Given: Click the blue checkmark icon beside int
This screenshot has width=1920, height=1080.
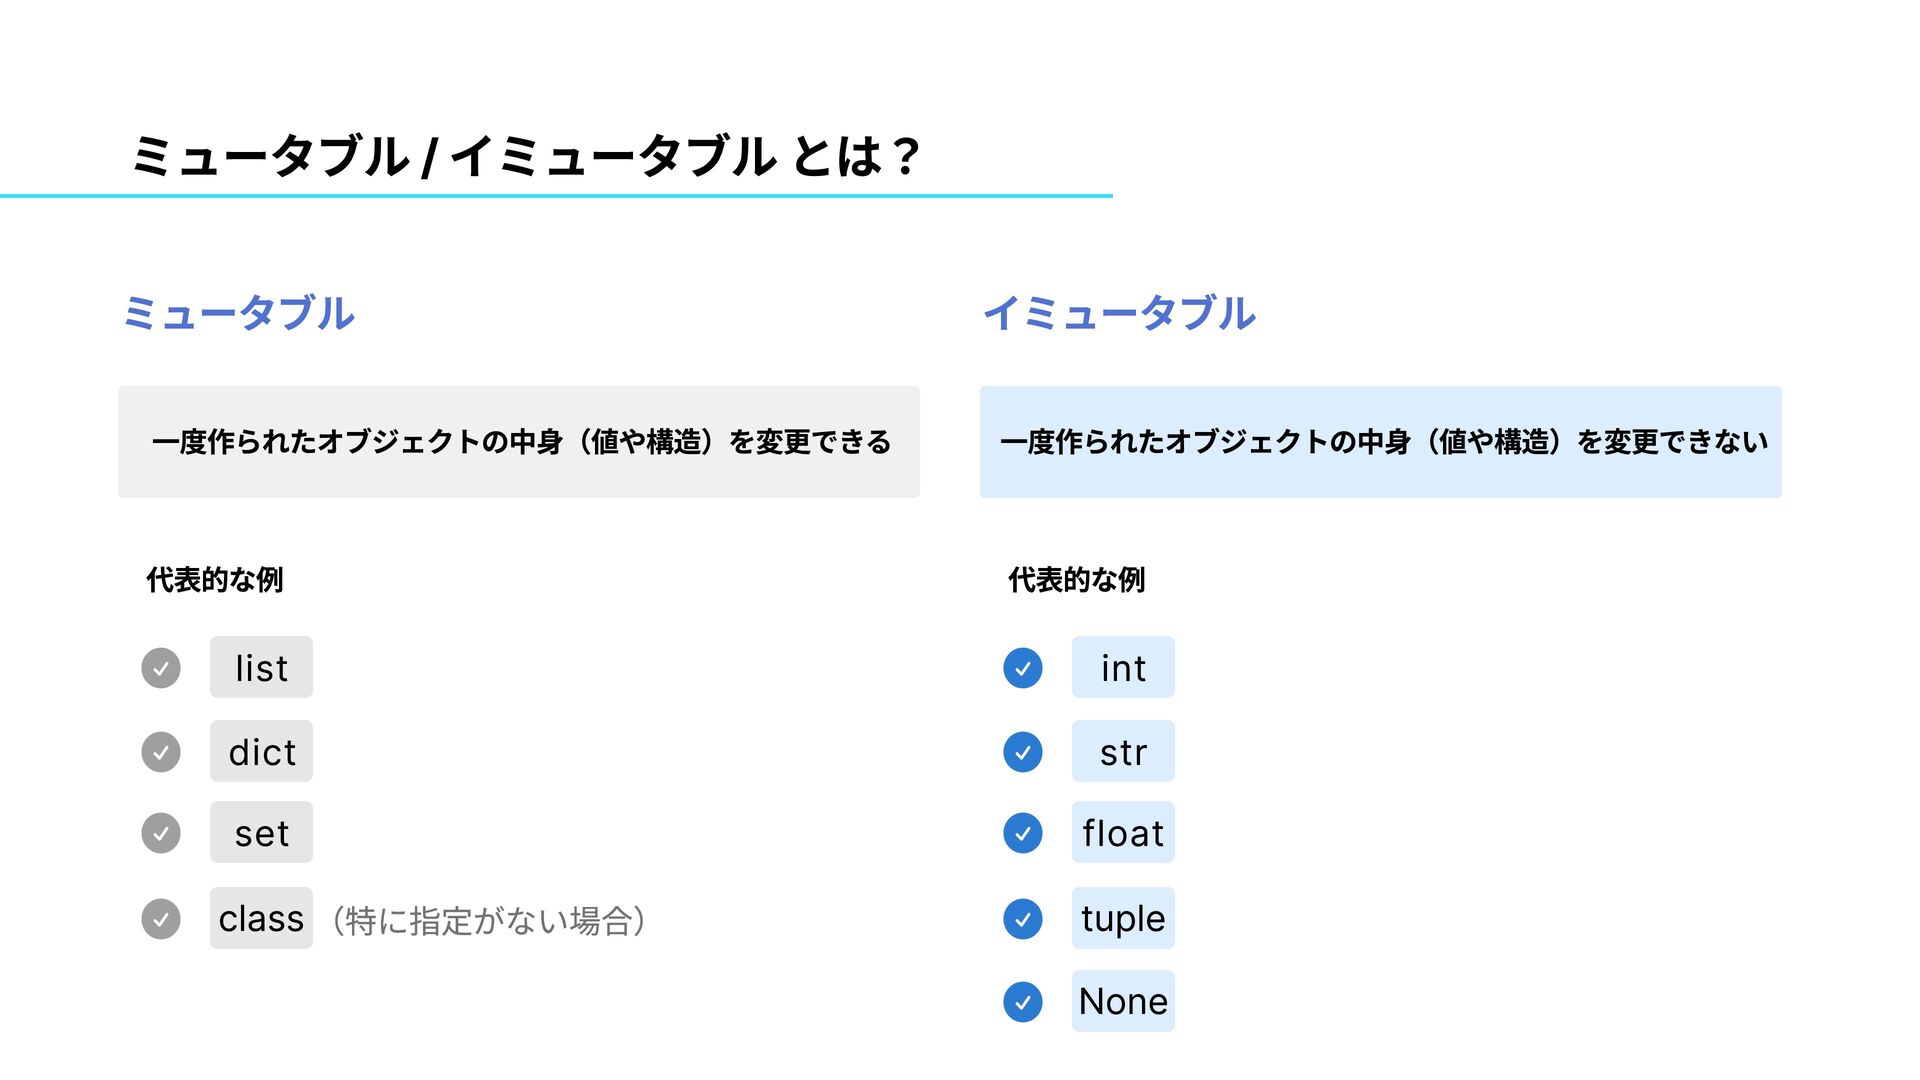Looking at the screenshot, I should click(x=1023, y=668).
